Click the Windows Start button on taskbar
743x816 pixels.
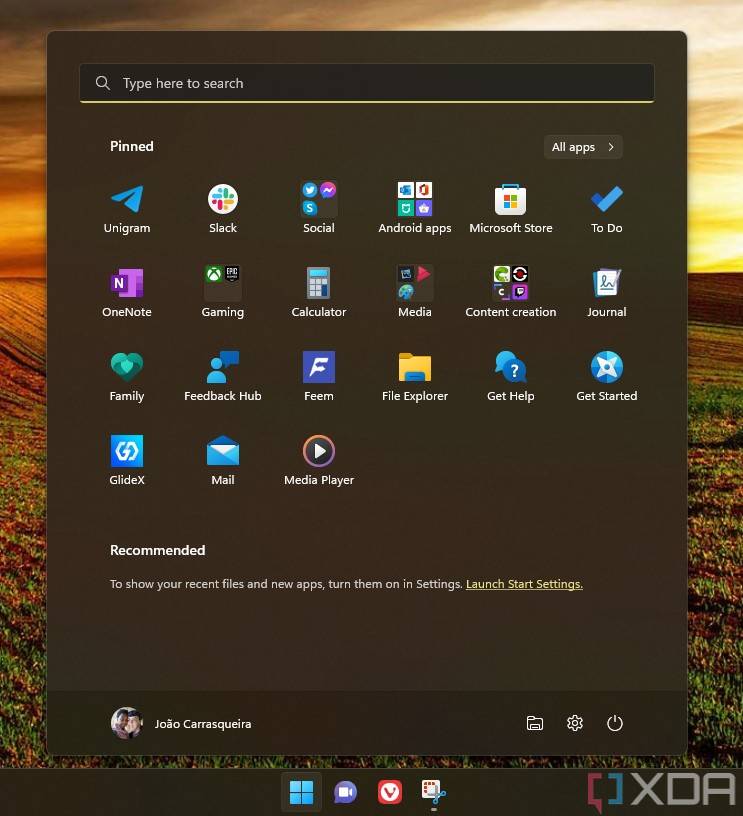point(301,792)
